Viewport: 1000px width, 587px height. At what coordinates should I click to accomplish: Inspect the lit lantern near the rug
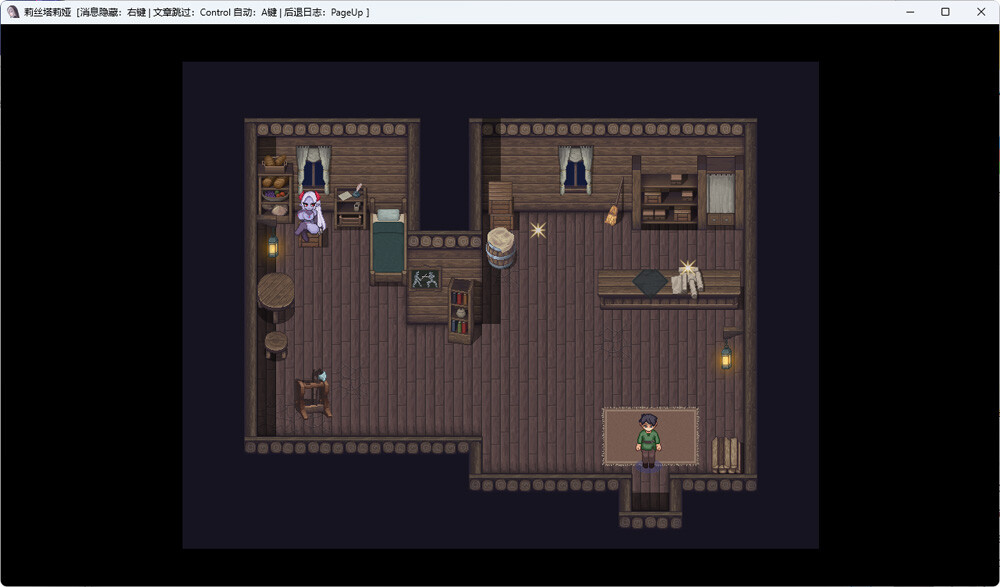pos(726,357)
